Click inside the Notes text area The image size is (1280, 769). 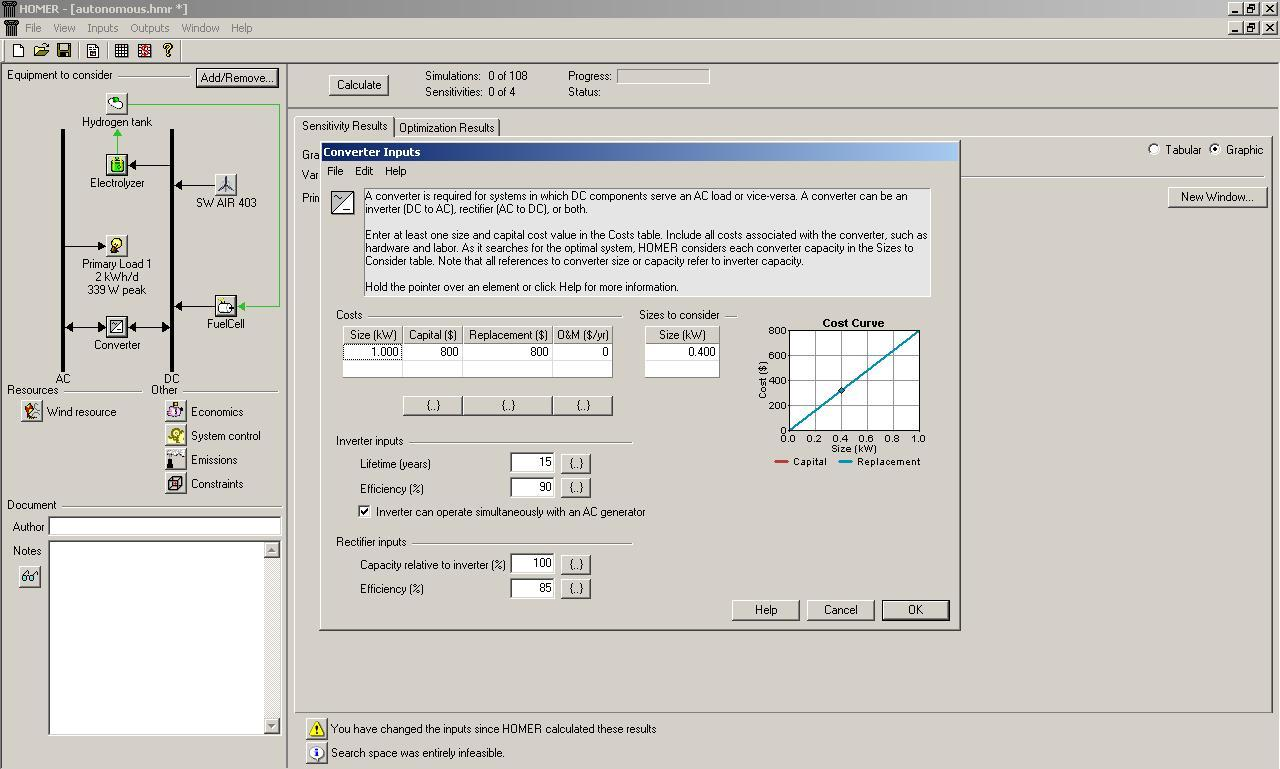click(x=157, y=638)
